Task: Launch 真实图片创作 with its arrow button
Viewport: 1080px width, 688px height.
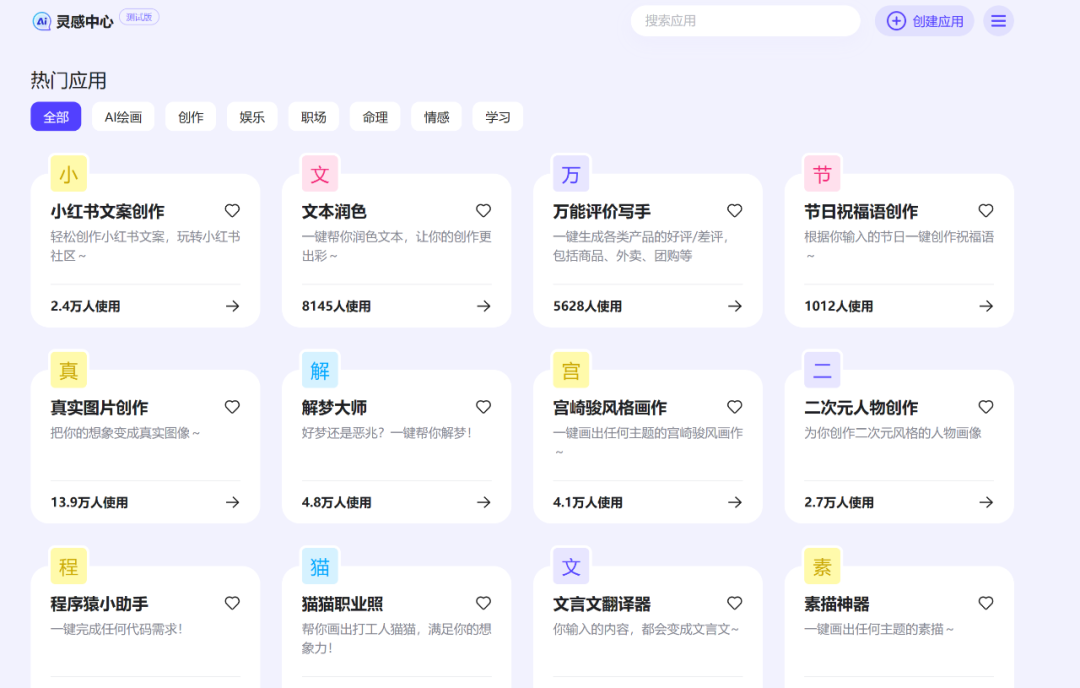Action: click(x=232, y=502)
